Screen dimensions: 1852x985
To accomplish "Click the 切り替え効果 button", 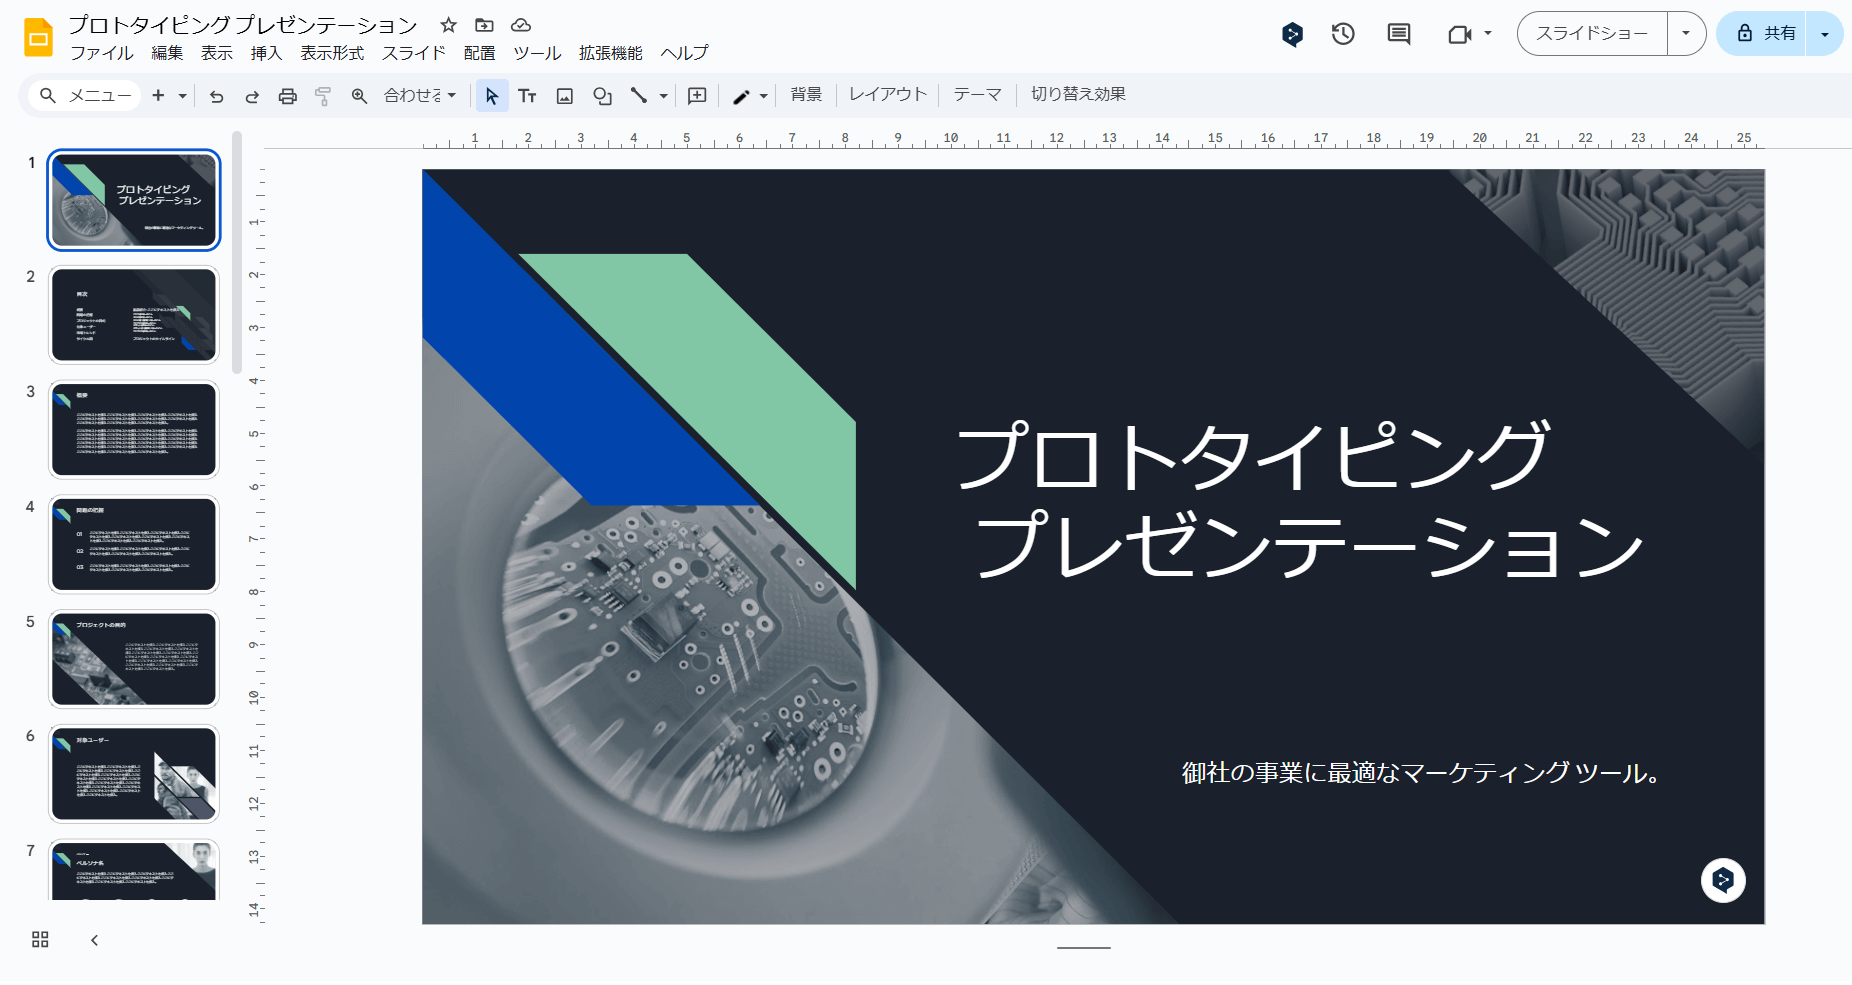I will tap(1078, 94).
